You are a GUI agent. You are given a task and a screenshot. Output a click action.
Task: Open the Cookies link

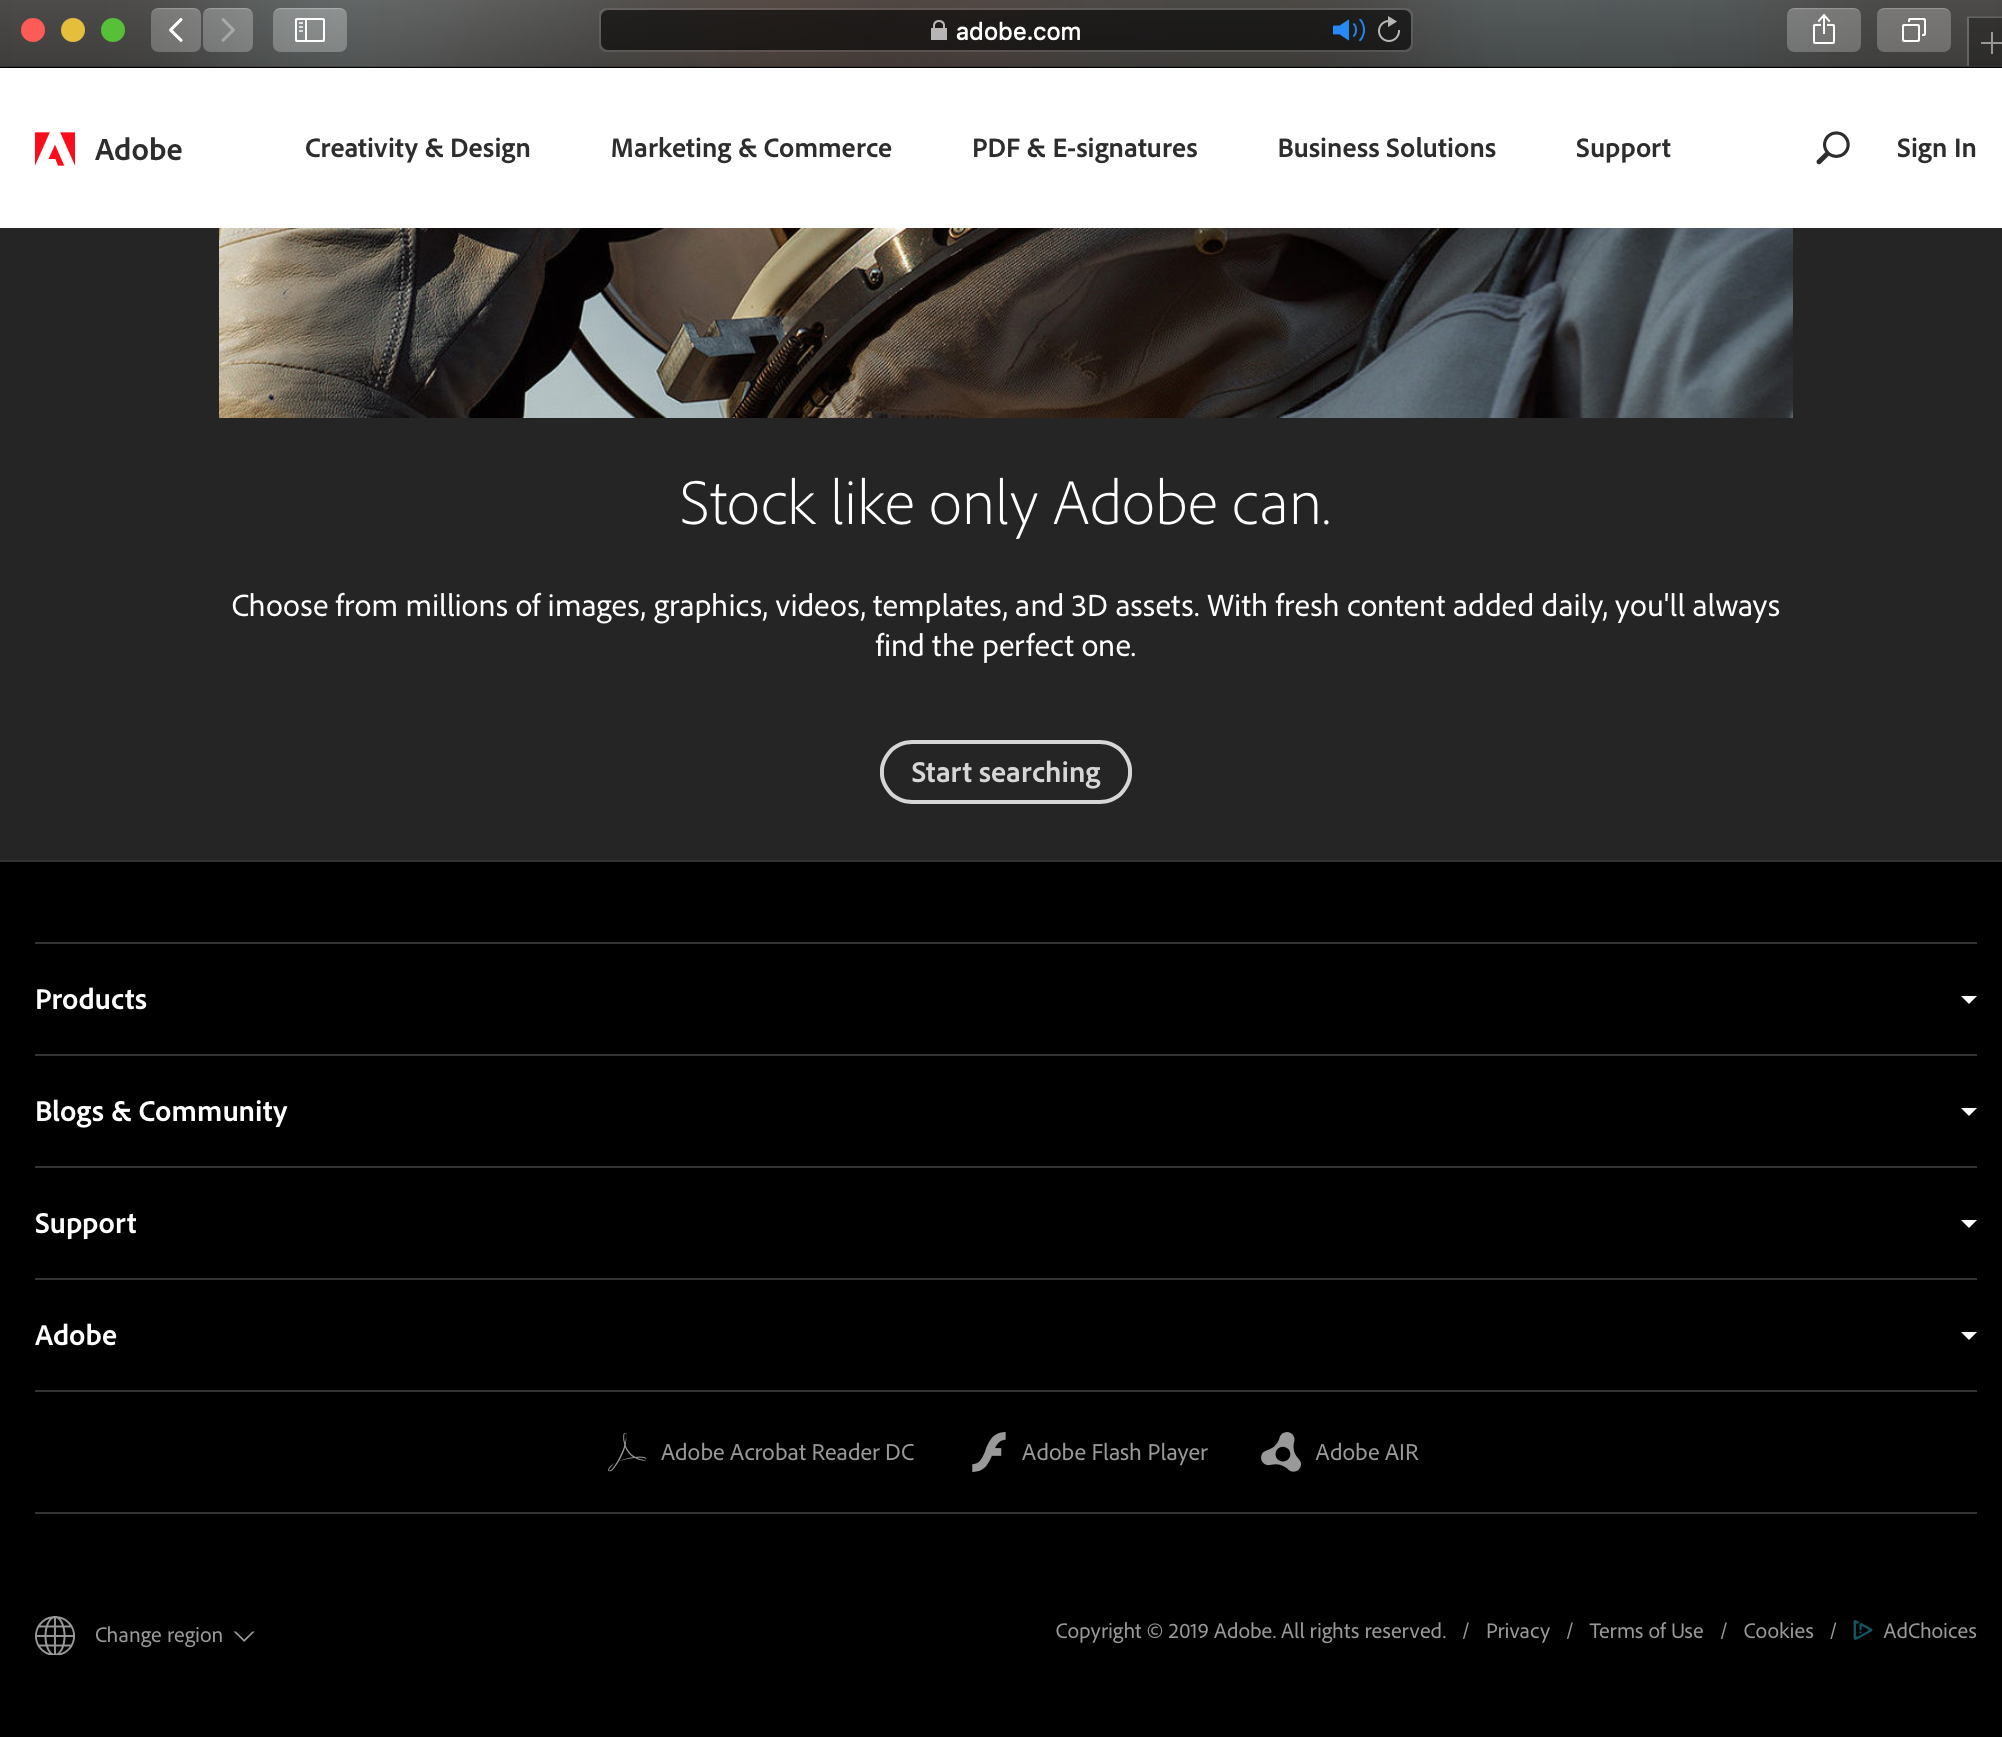click(x=1778, y=1631)
